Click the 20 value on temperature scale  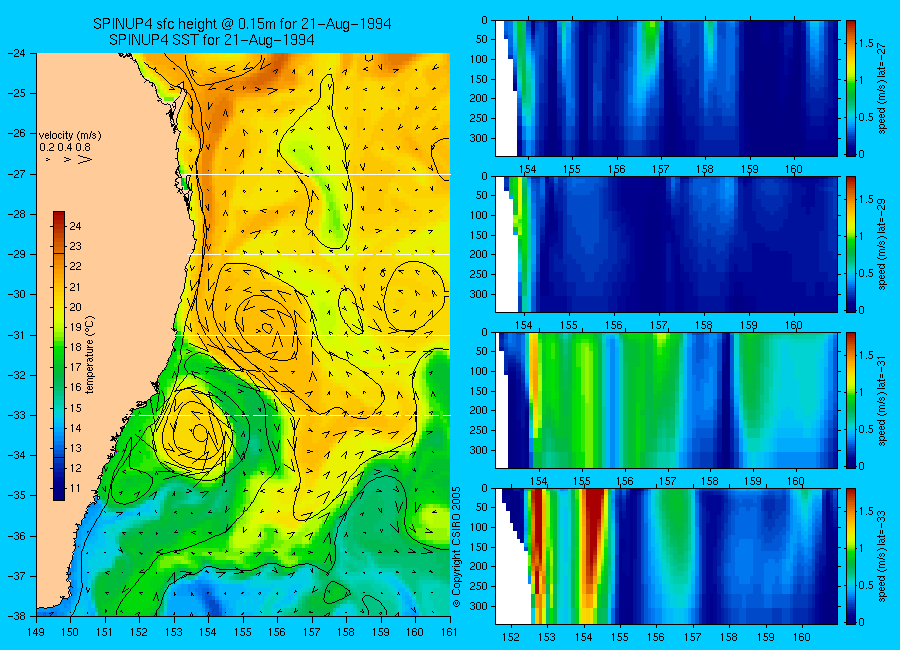[x=75, y=307]
